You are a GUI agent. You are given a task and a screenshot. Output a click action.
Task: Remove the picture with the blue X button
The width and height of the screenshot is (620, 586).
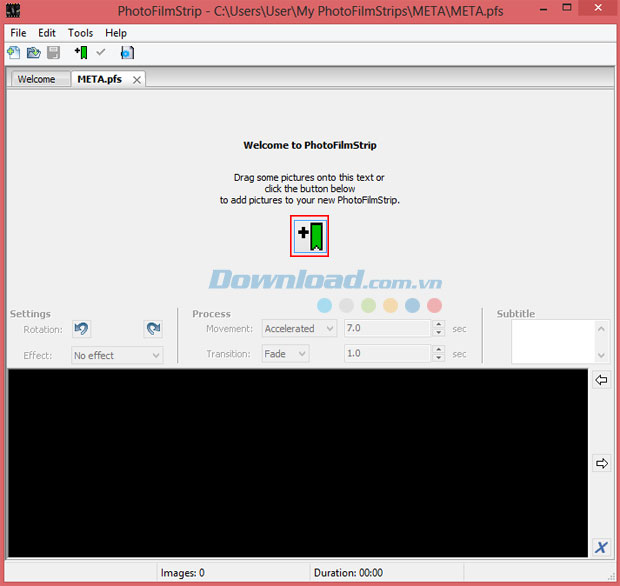pos(601,548)
